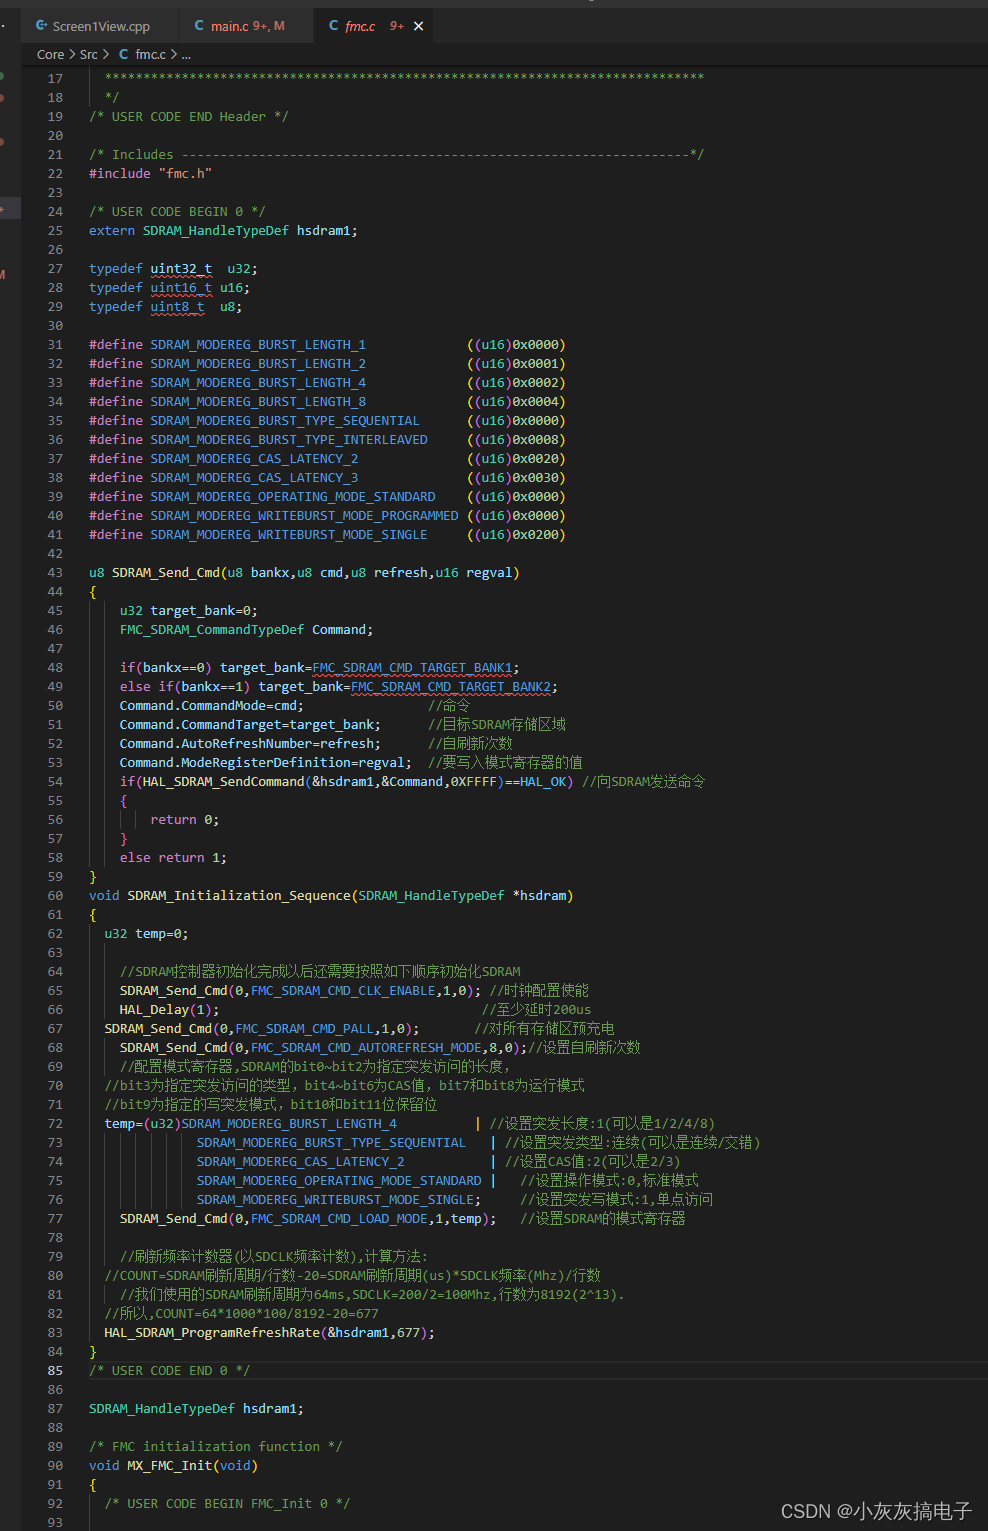
Task: Click line number 60 in the gutter
Action: point(55,896)
